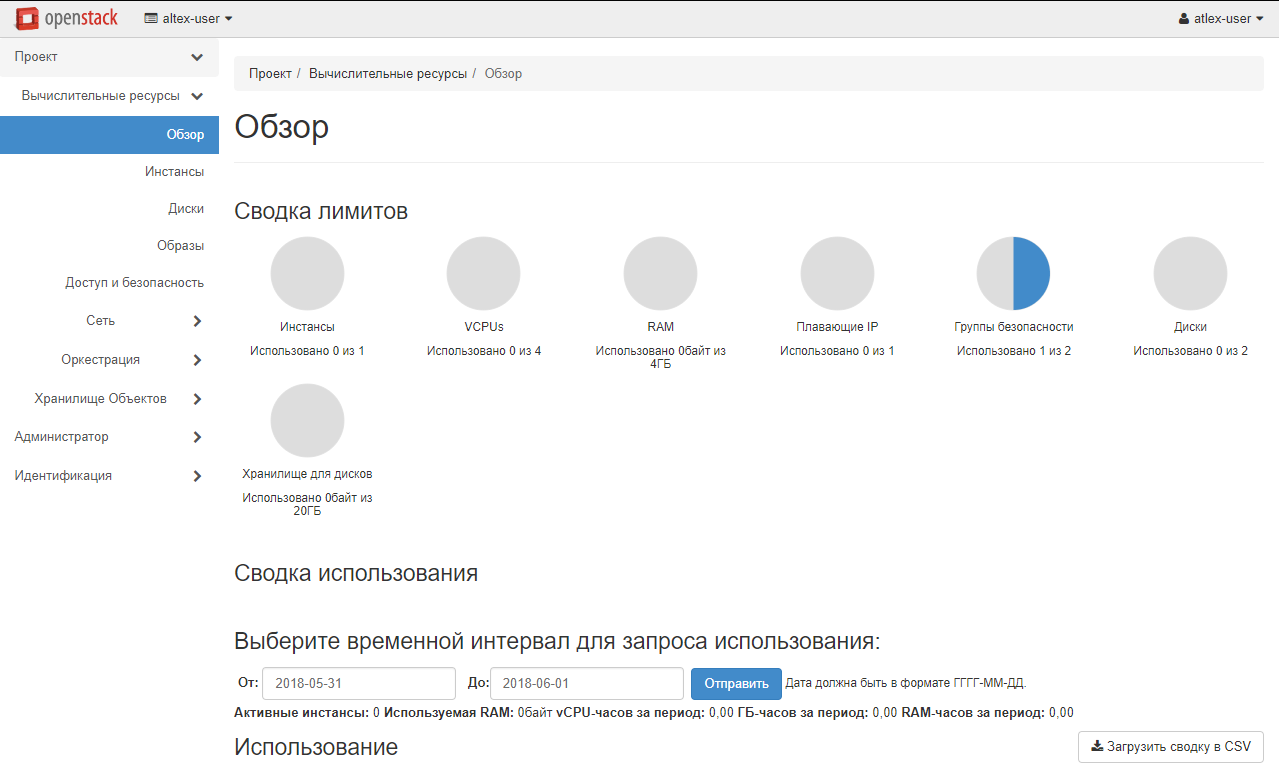Click the От start date field
This screenshot has height=772, width=1279.
pyautogui.click(x=358, y=684)
